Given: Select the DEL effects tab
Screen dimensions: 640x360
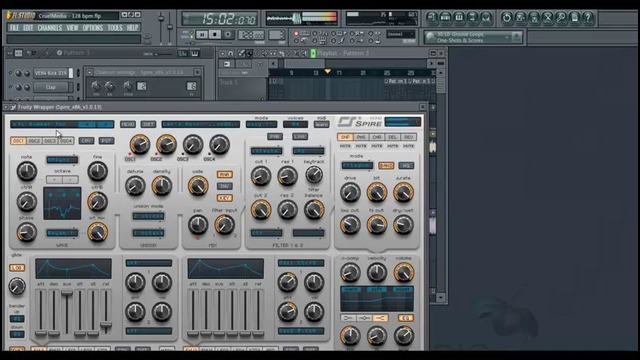Looking at the screenshot, I should (x=393, y=137).
